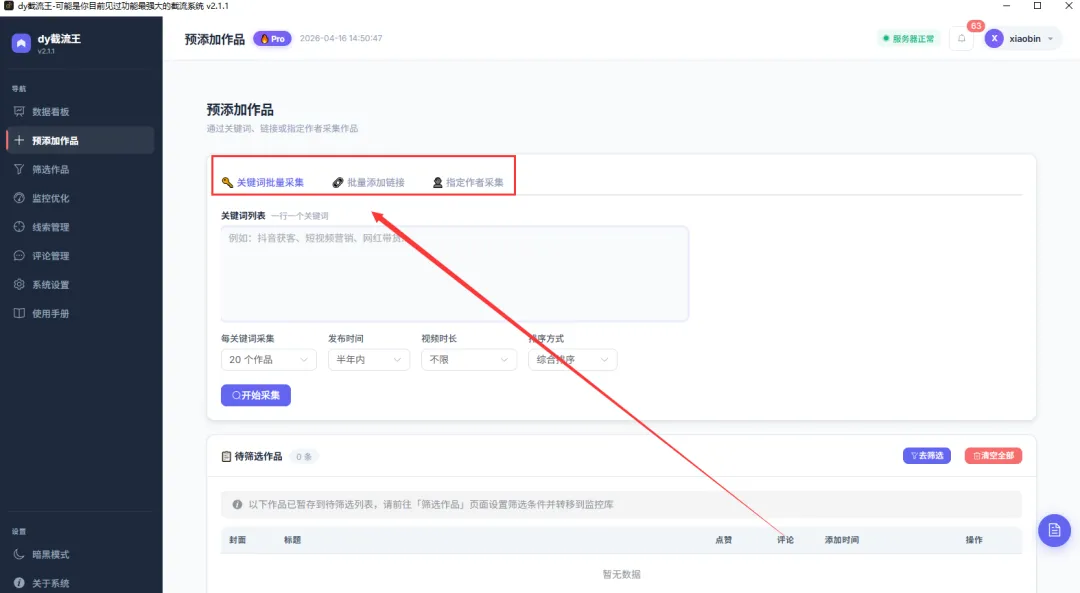This screenshot has width=1080, height=593.
Task: Open notifications bell icon
Action: (x=962, y=39)
